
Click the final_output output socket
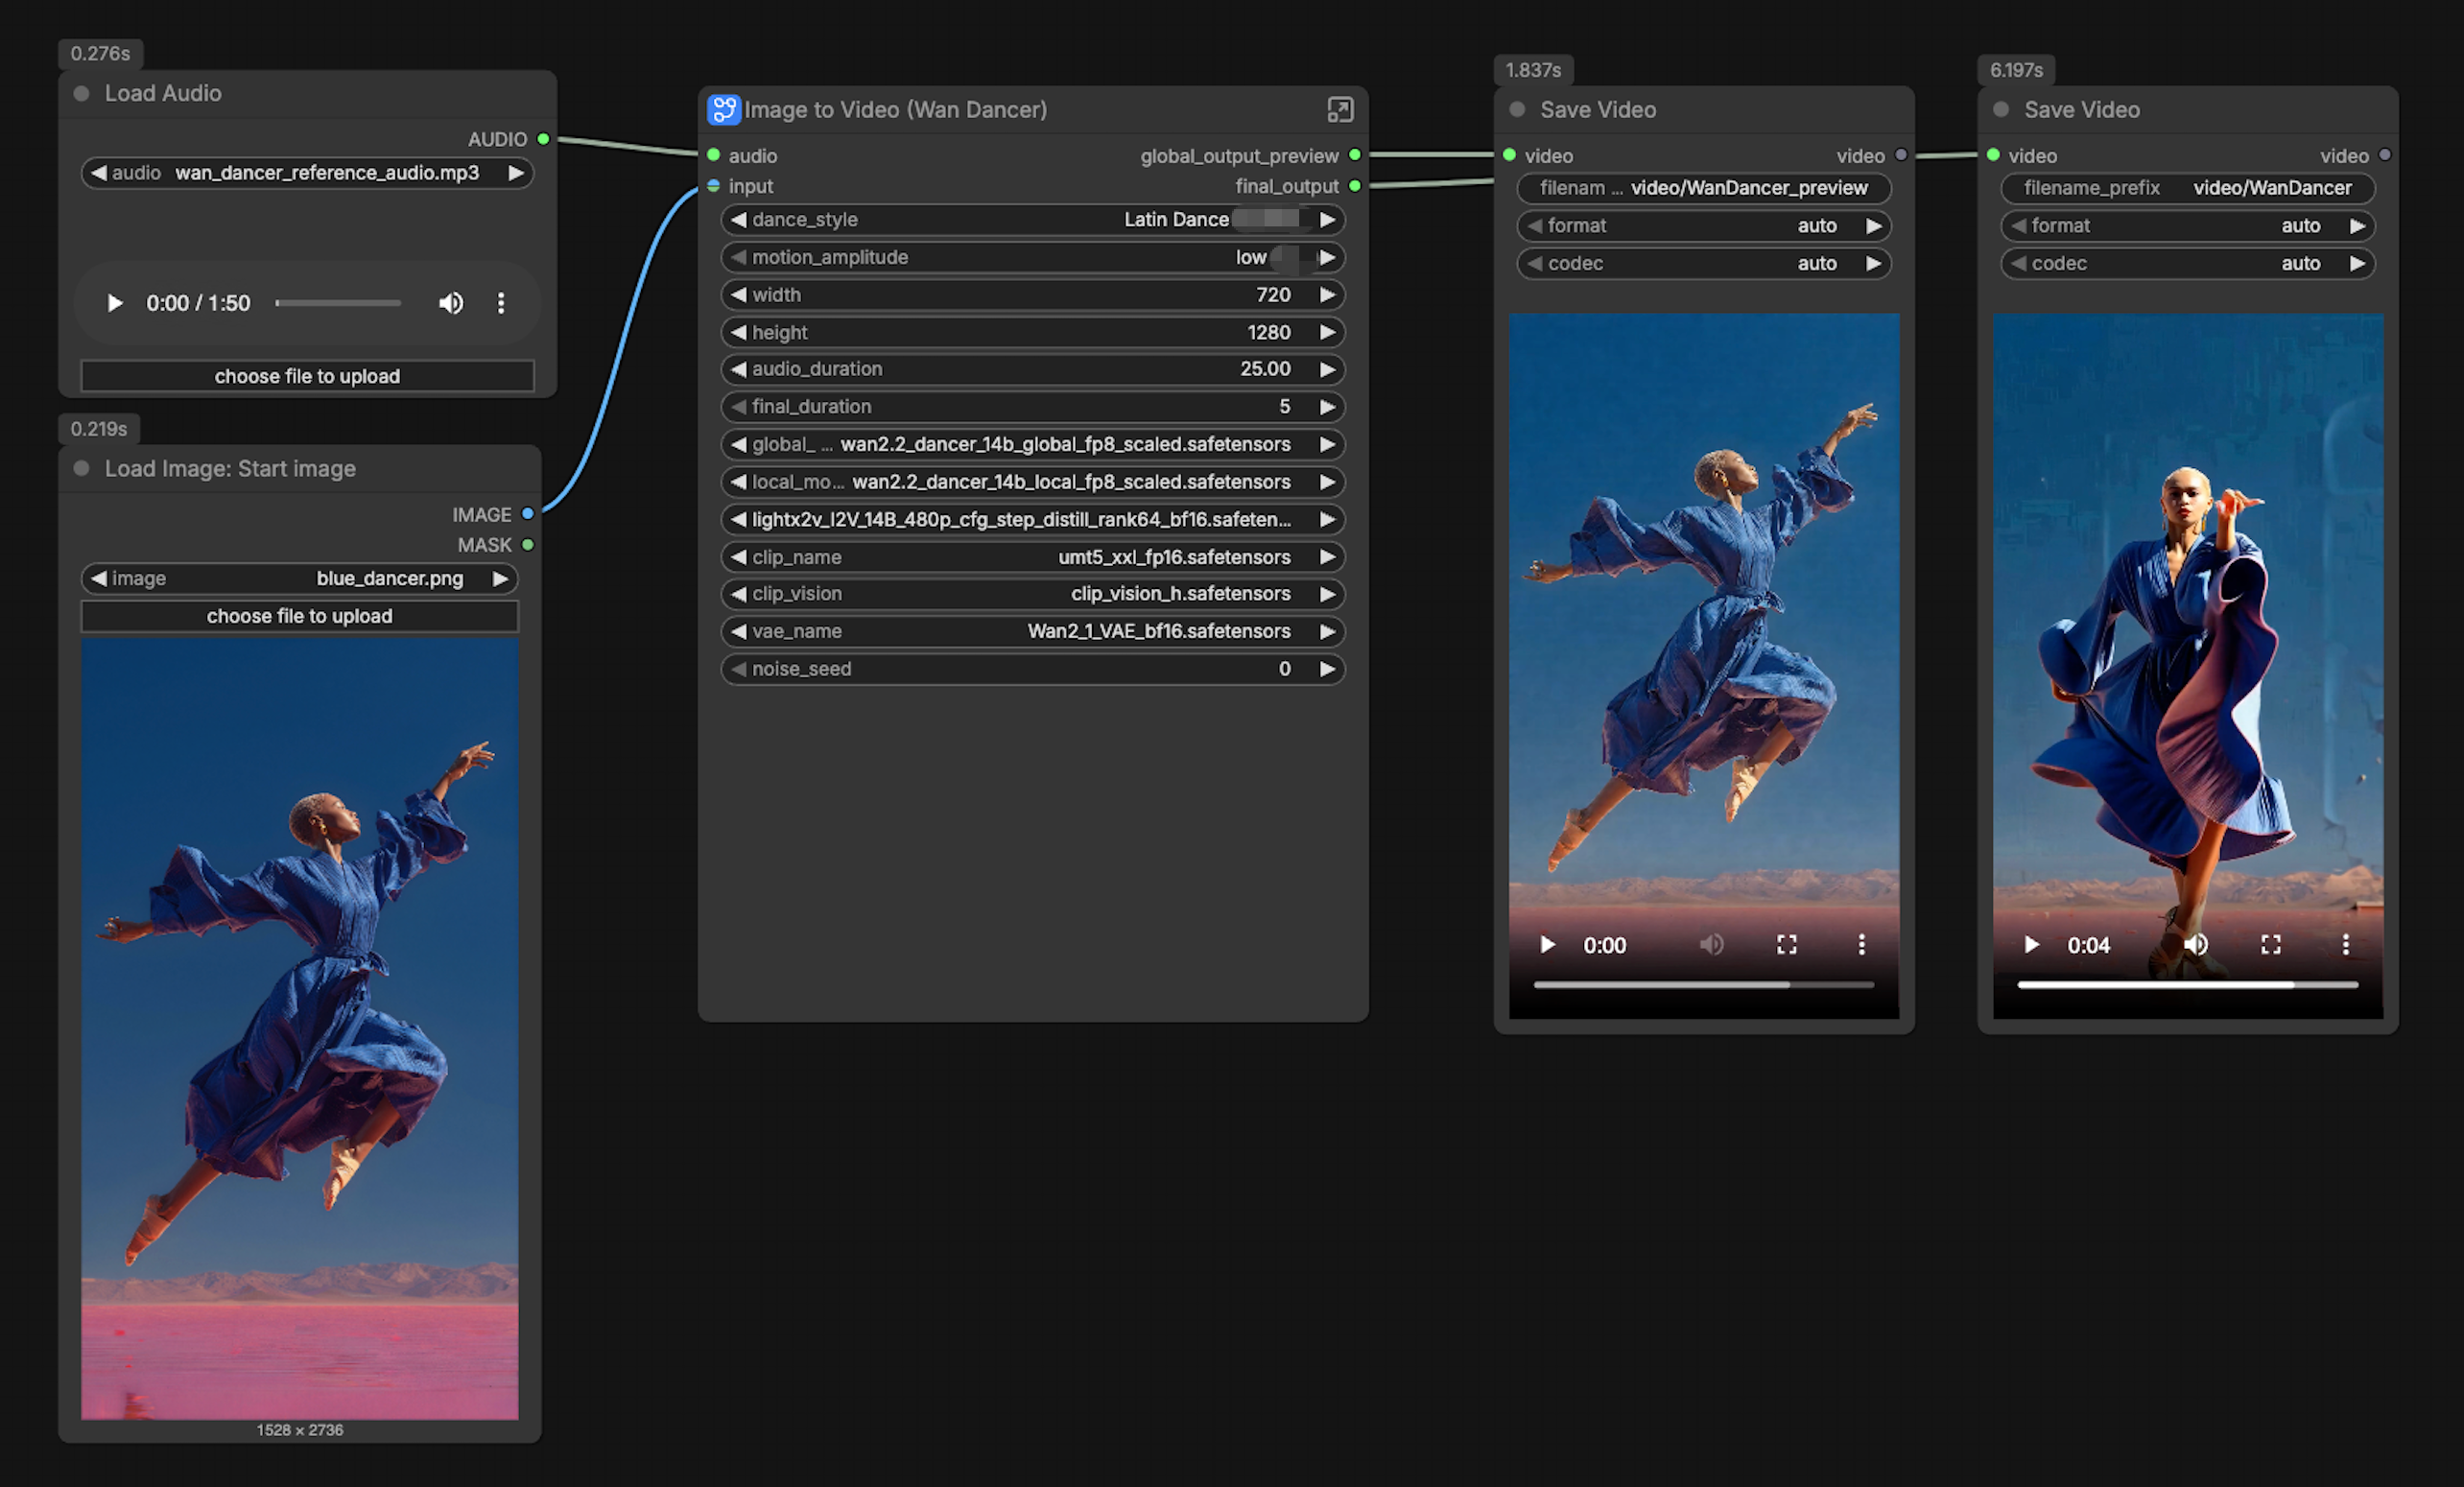[x=1355, y=186]
